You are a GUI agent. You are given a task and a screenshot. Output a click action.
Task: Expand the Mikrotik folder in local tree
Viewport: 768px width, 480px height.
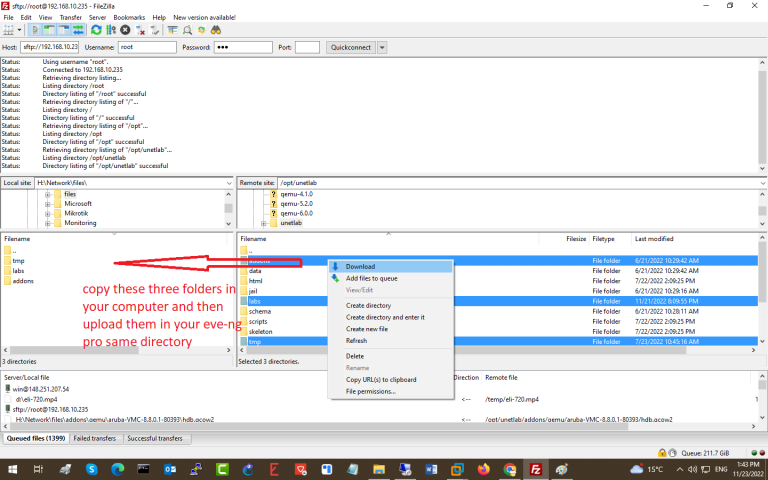click(47, 213)
